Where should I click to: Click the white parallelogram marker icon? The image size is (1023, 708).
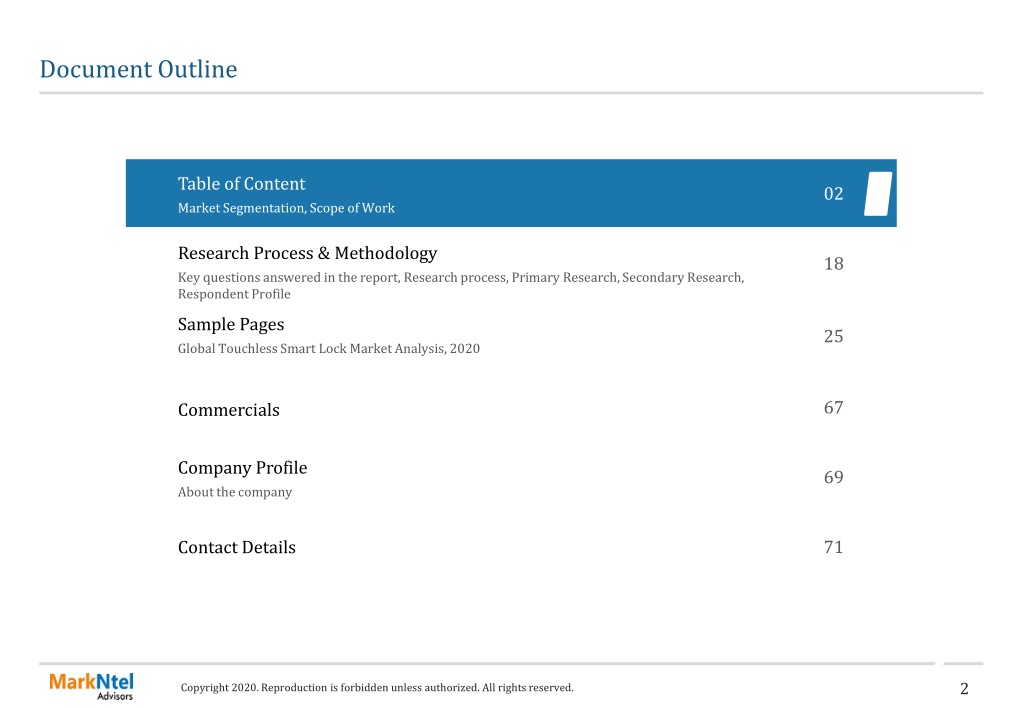coord(878,194)
